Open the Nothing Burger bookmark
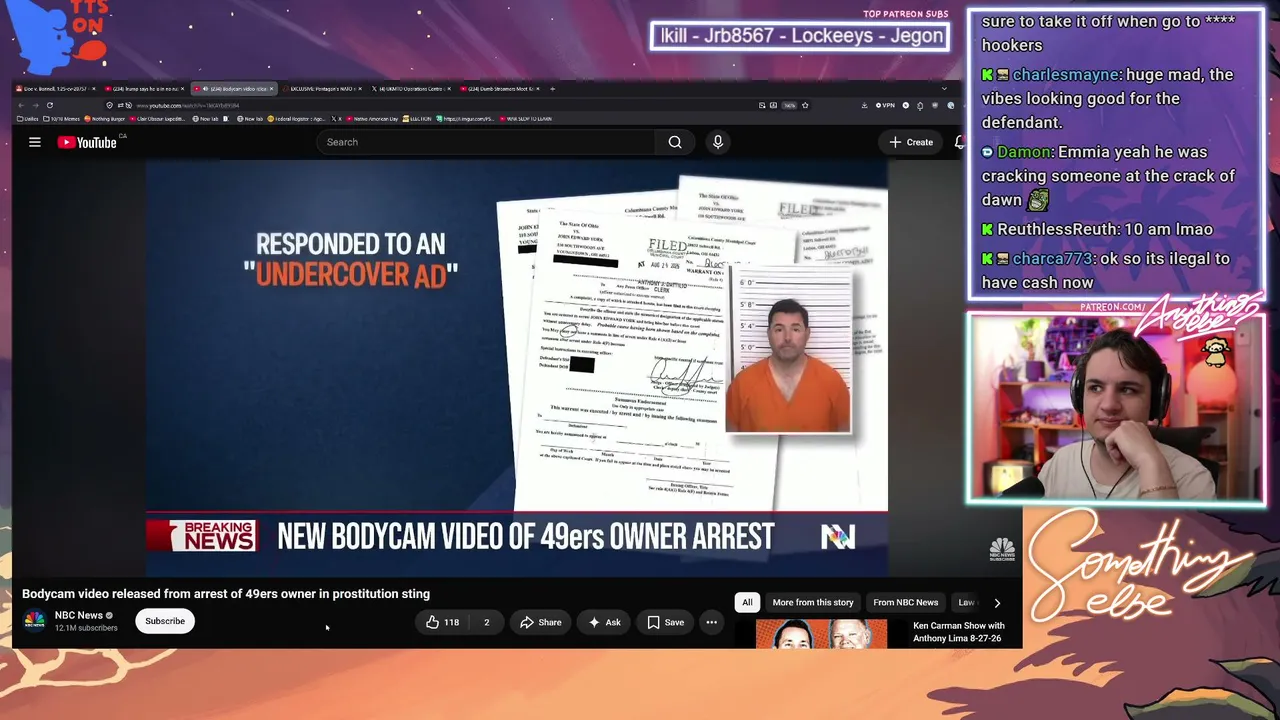This screenshot has height=720, width=1280. [104, 119]
